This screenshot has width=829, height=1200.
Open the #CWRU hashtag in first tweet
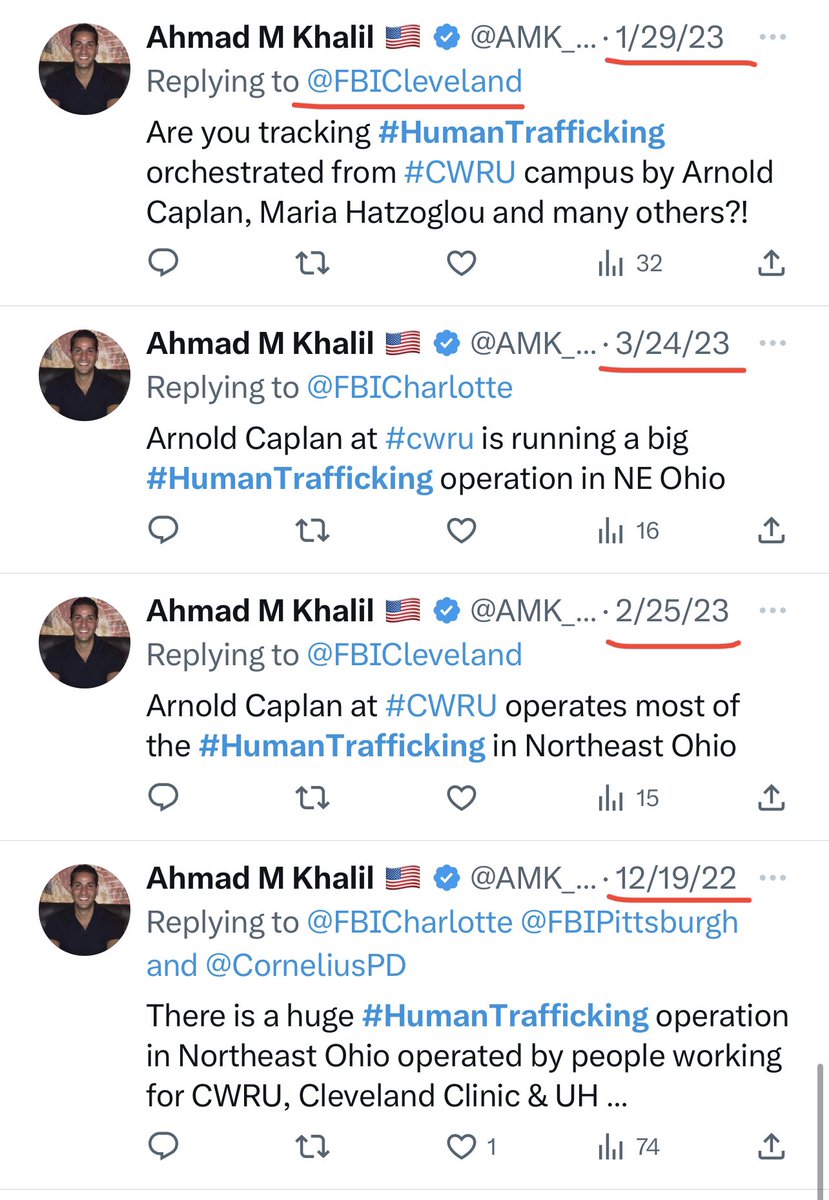coord(460,172)
